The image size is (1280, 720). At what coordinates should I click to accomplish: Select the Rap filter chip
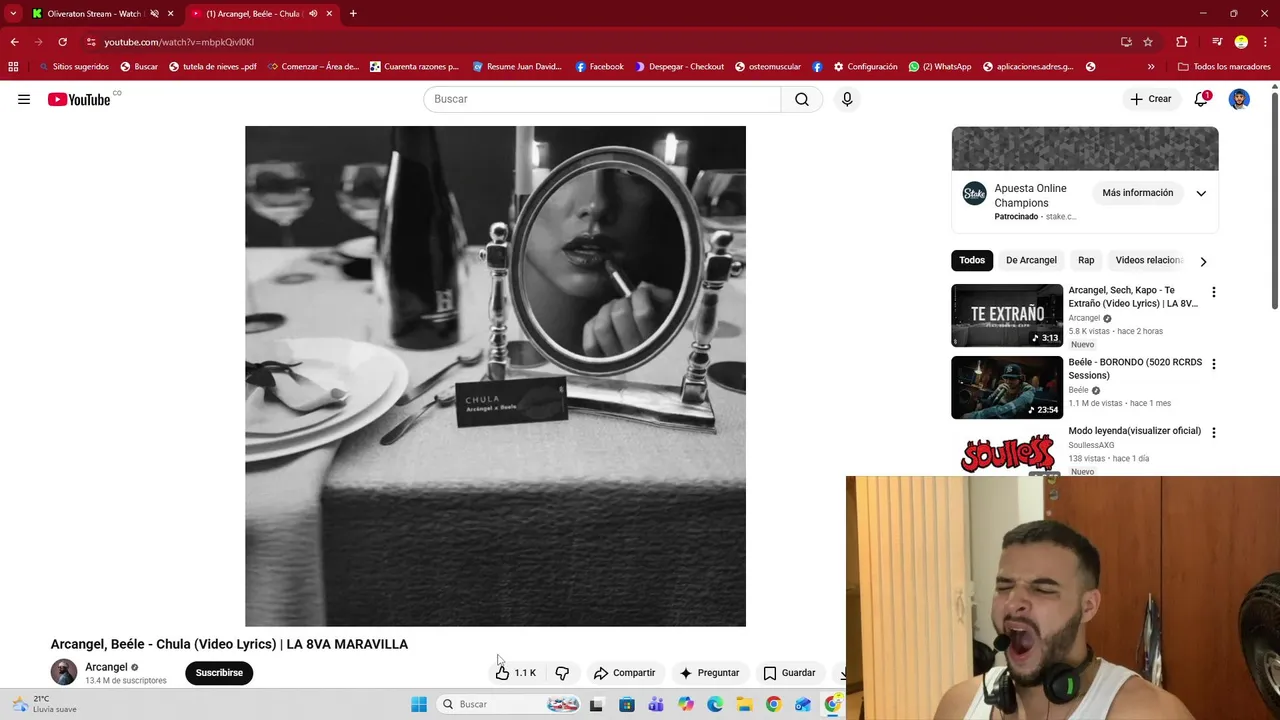coord(1086,260)
